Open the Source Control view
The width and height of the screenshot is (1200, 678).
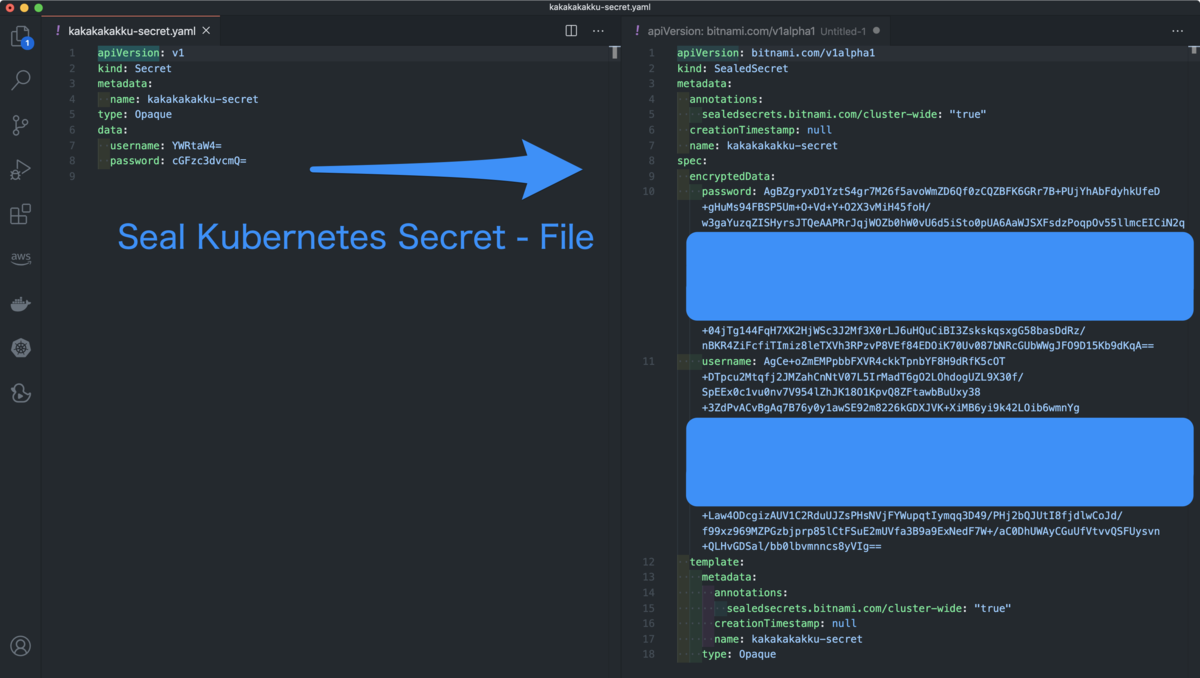point(20,125)
